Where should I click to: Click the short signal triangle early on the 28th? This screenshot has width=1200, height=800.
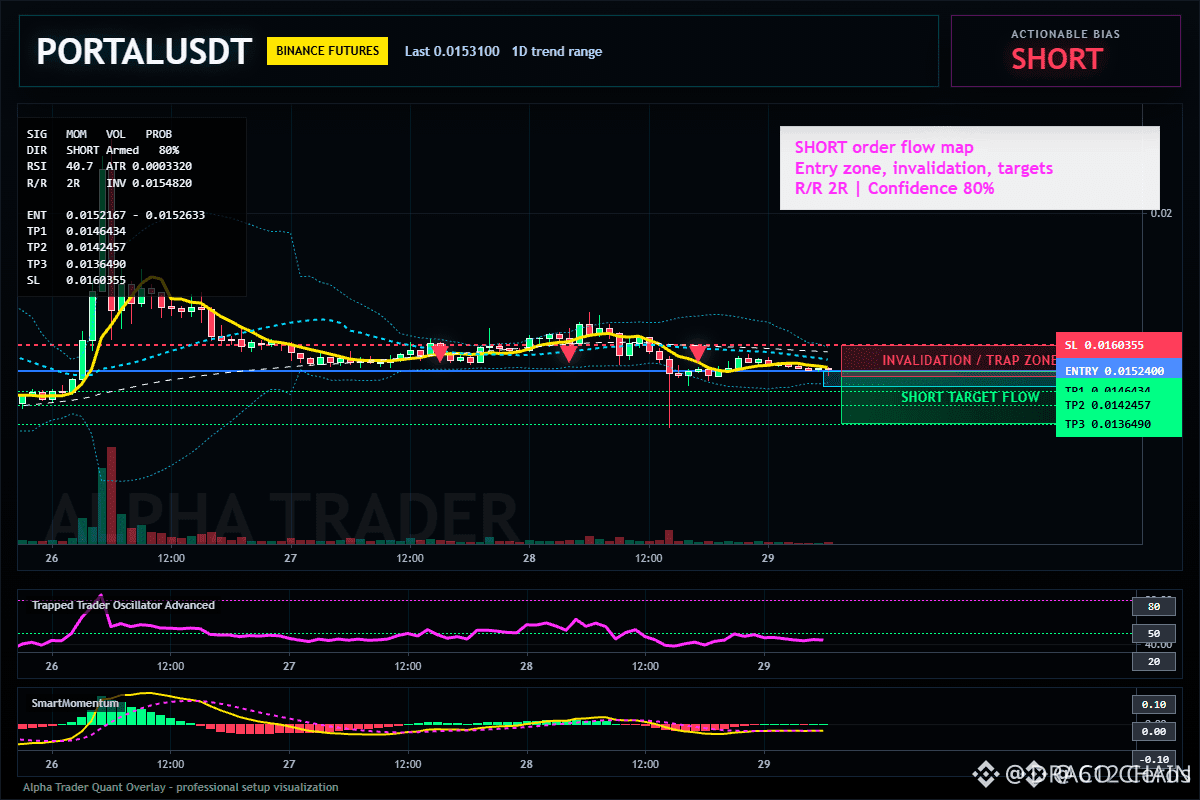tap(568, 352)
